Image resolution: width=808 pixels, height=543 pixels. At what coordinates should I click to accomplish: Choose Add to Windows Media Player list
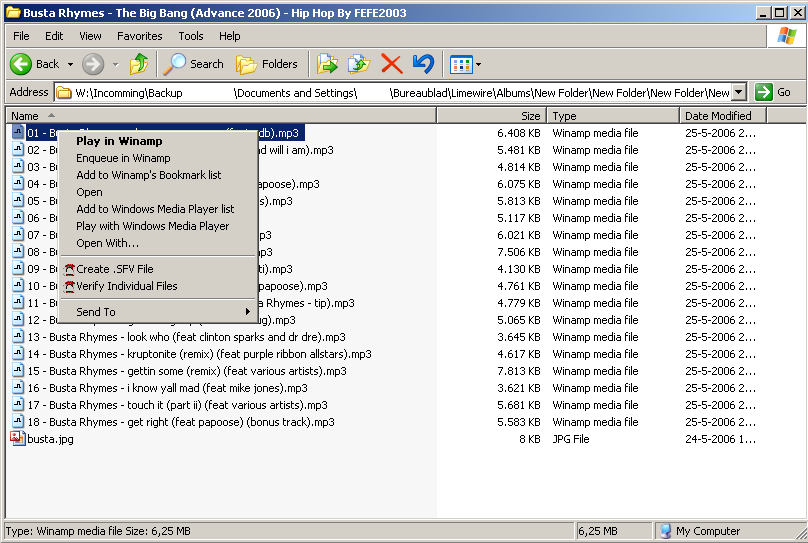(x=158, y=209)
